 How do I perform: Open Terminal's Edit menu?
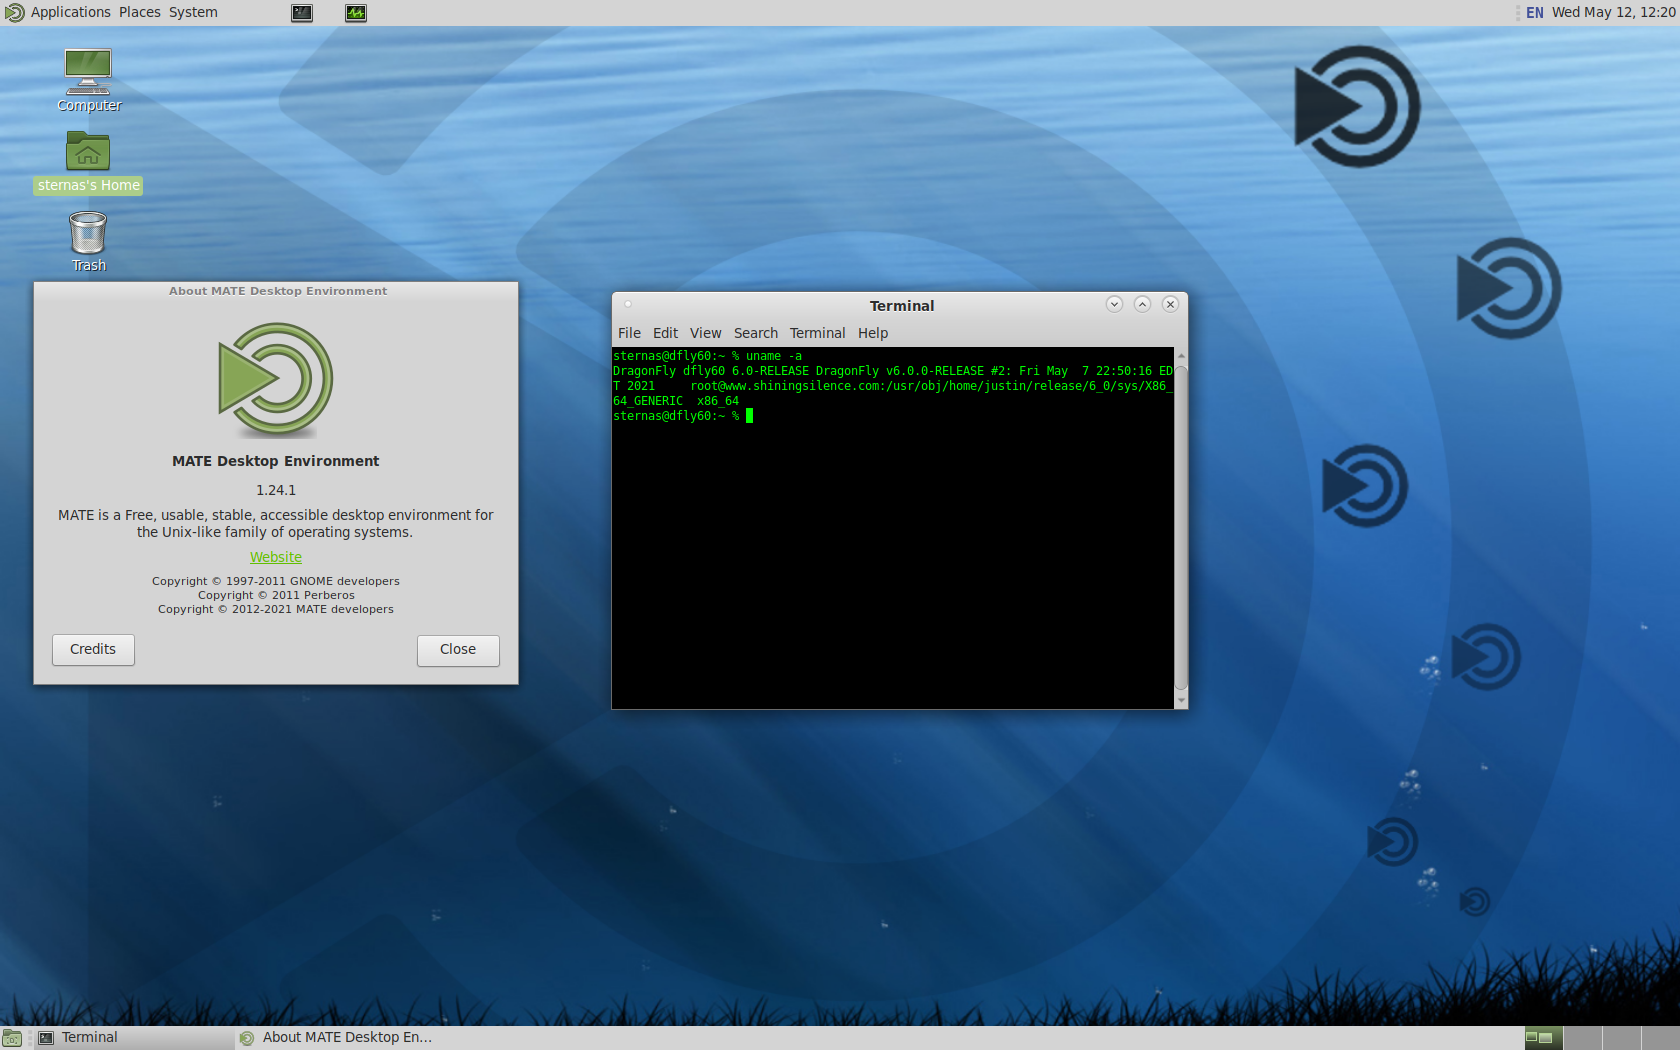click(665, 333)
